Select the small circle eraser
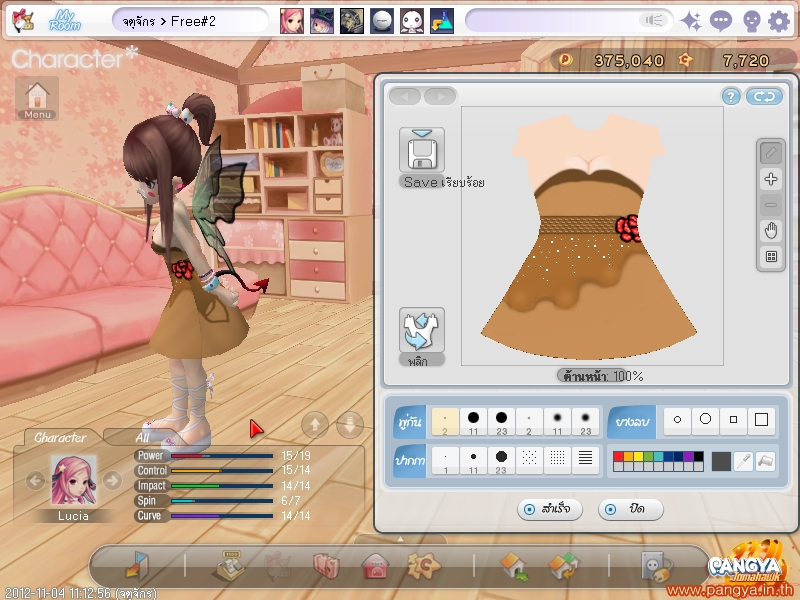Image resolution: width=800 pixels, height=600 pixels. [678, 420]
